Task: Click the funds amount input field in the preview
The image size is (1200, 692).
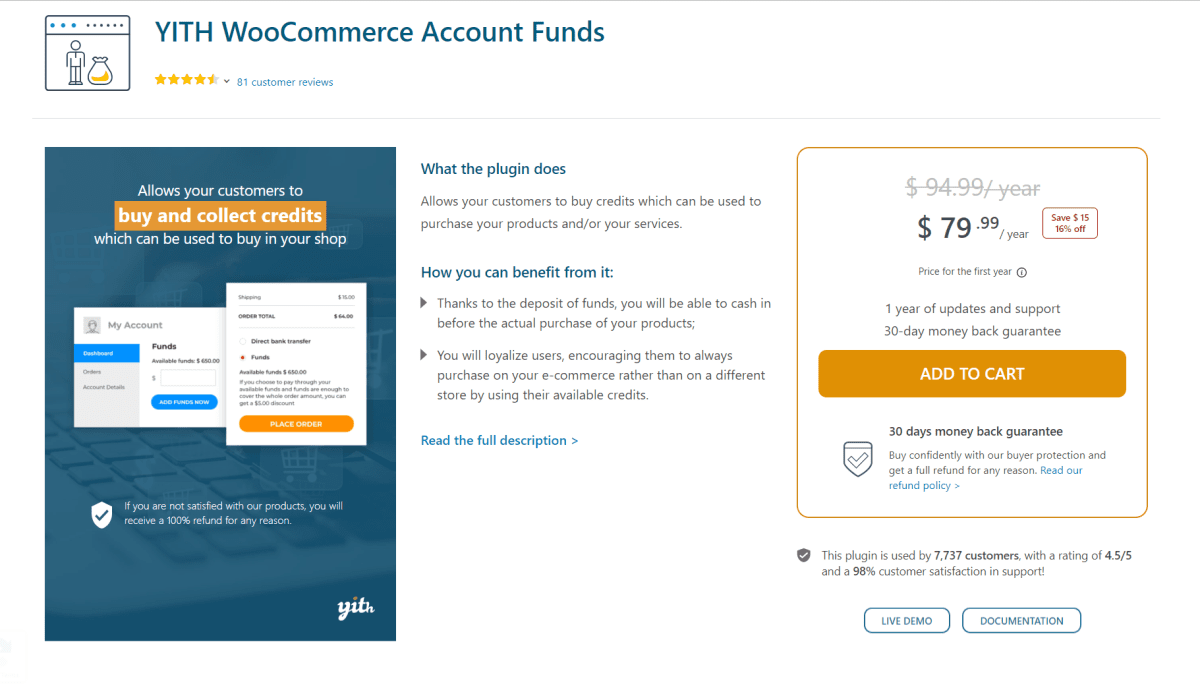Action: (187, 378)
